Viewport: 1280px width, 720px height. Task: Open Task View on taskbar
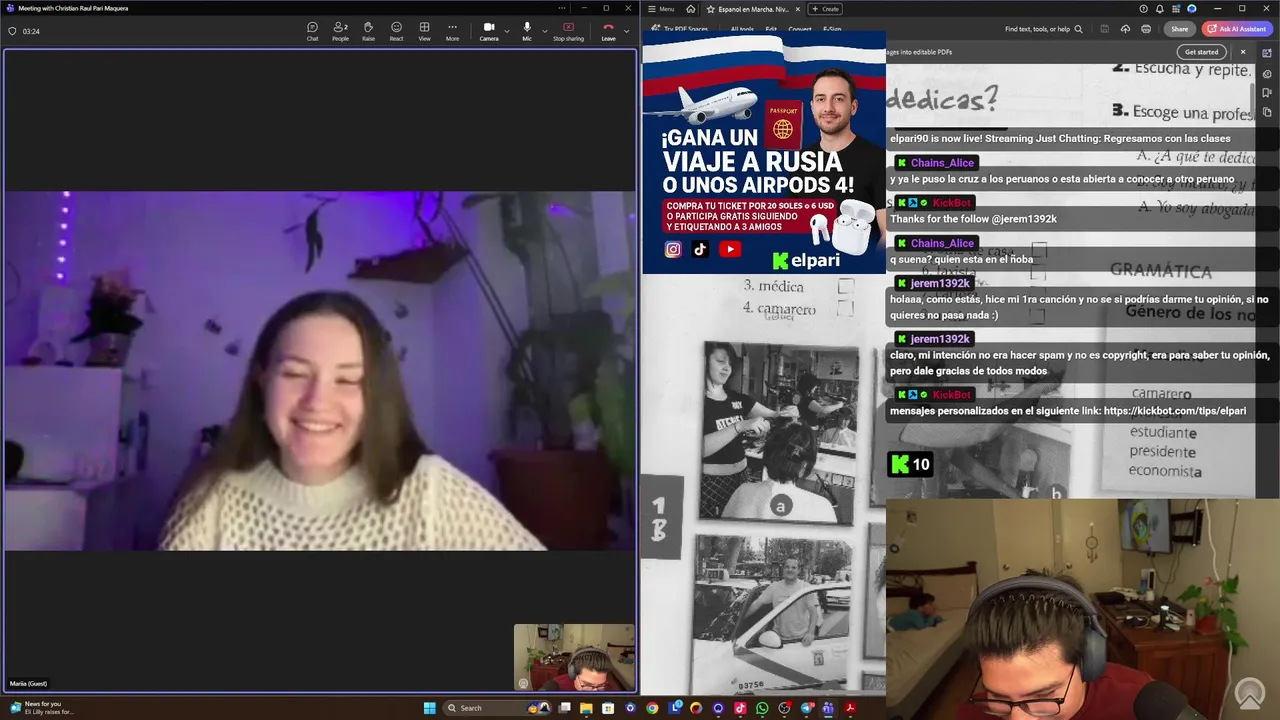click(565, 708)
